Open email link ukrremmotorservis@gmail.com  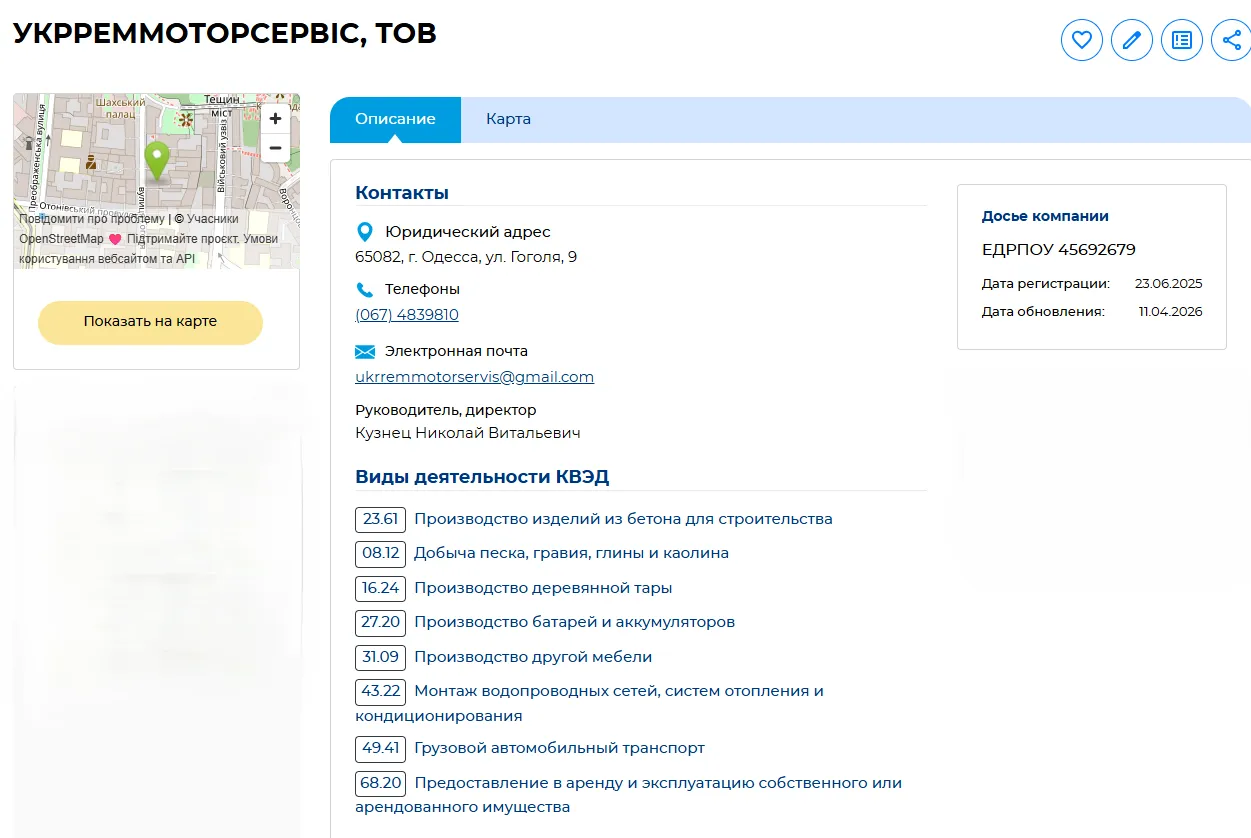coord(475,377)
